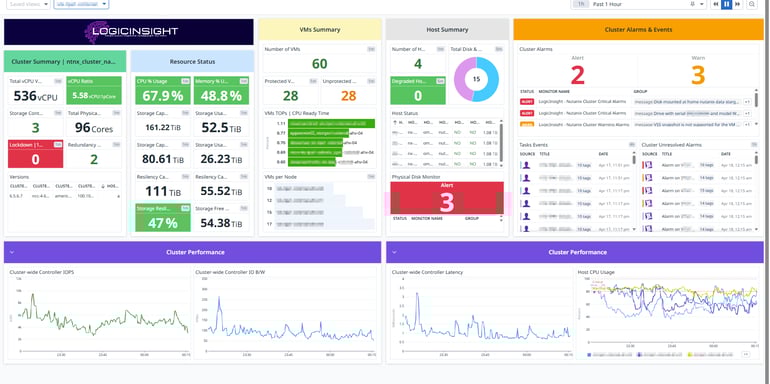This screenshot has height=384, width=770.
Task: Click the magnifier search icon at top right
Action: (752, 4)
